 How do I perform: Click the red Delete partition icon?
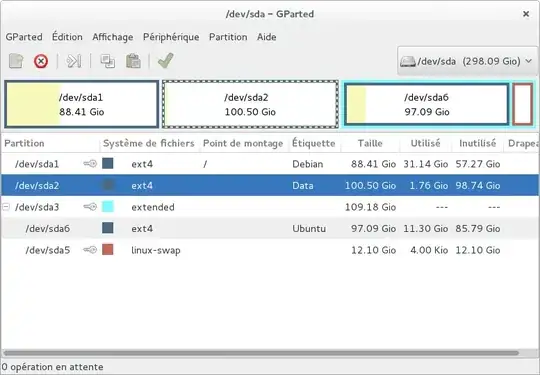41,61
